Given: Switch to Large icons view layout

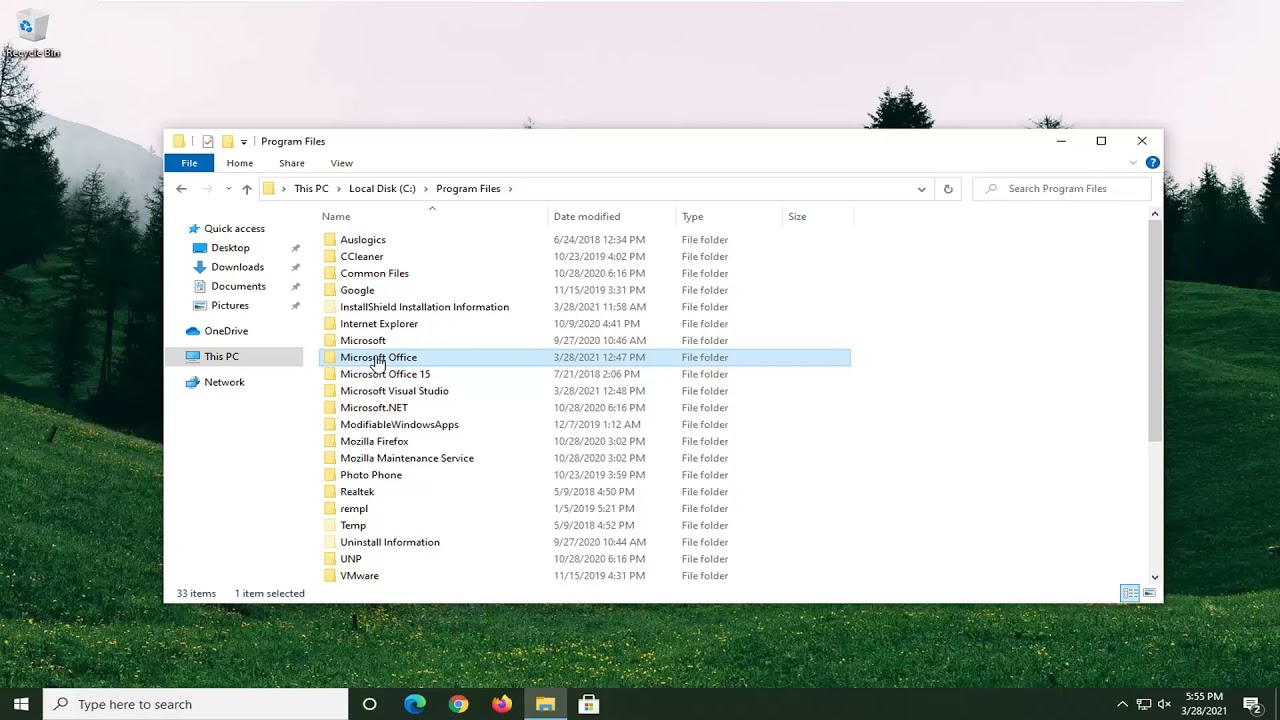Looking at the screenshot, I should point(1149,594).
